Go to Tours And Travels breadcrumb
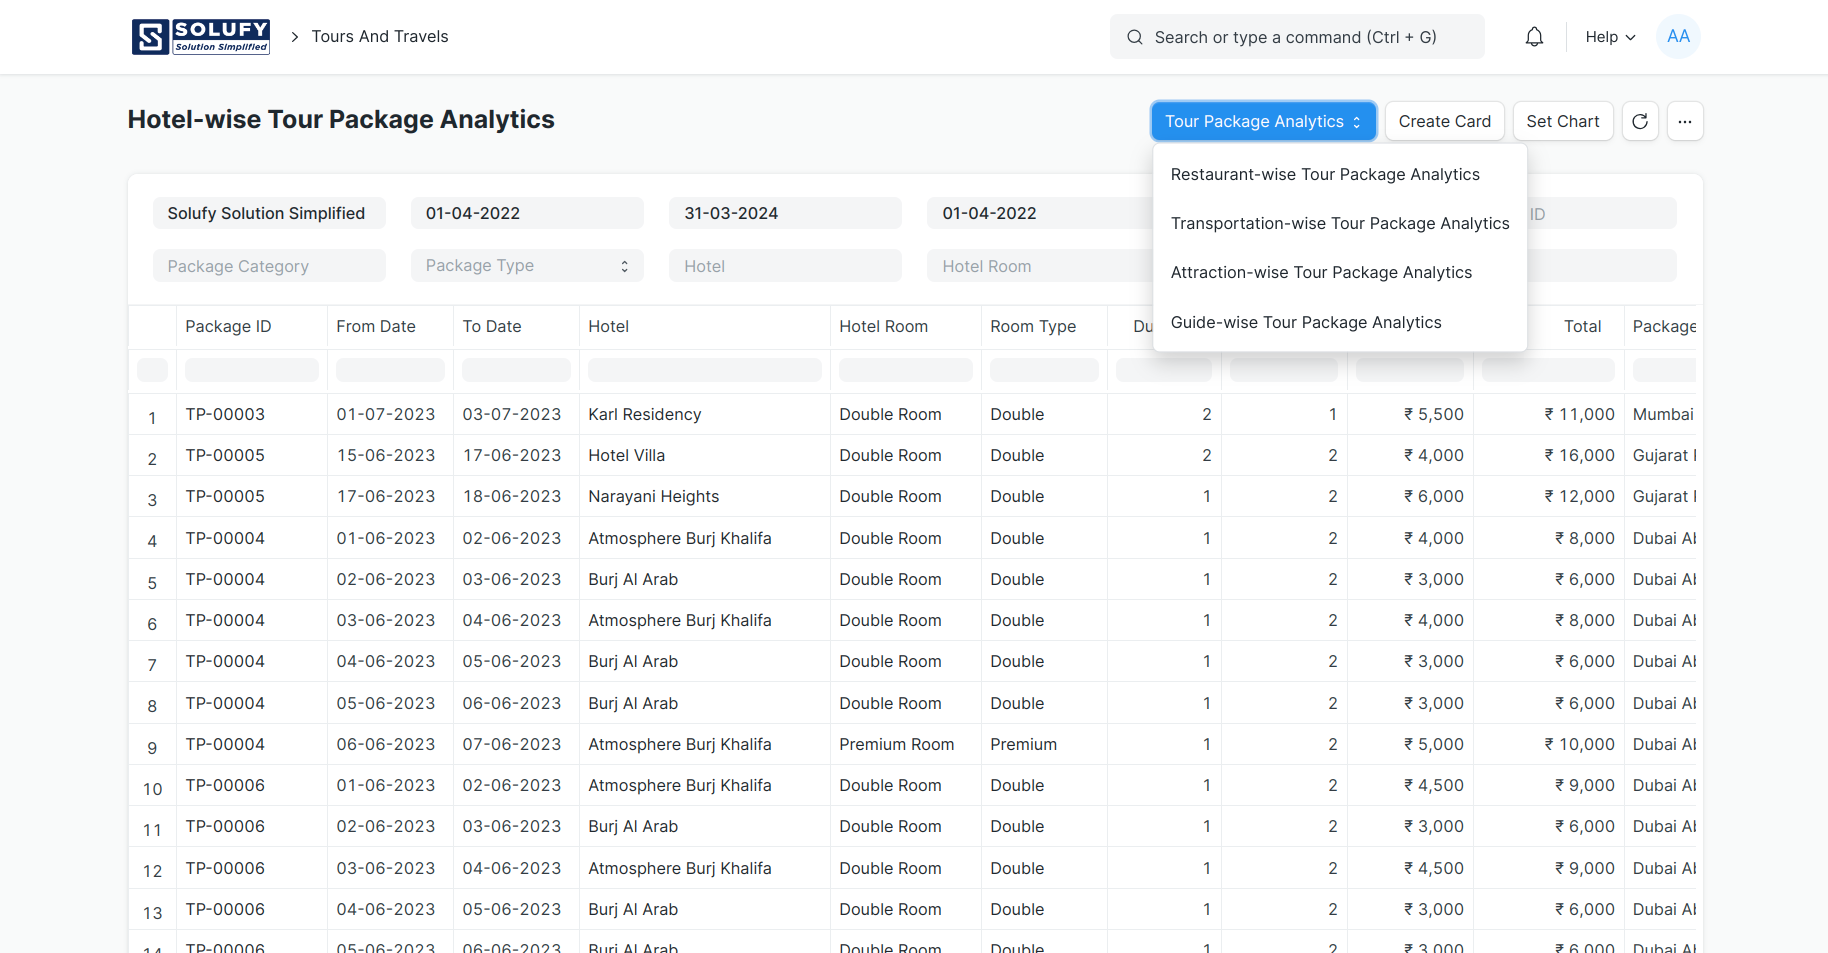 [x=380, y=37]
